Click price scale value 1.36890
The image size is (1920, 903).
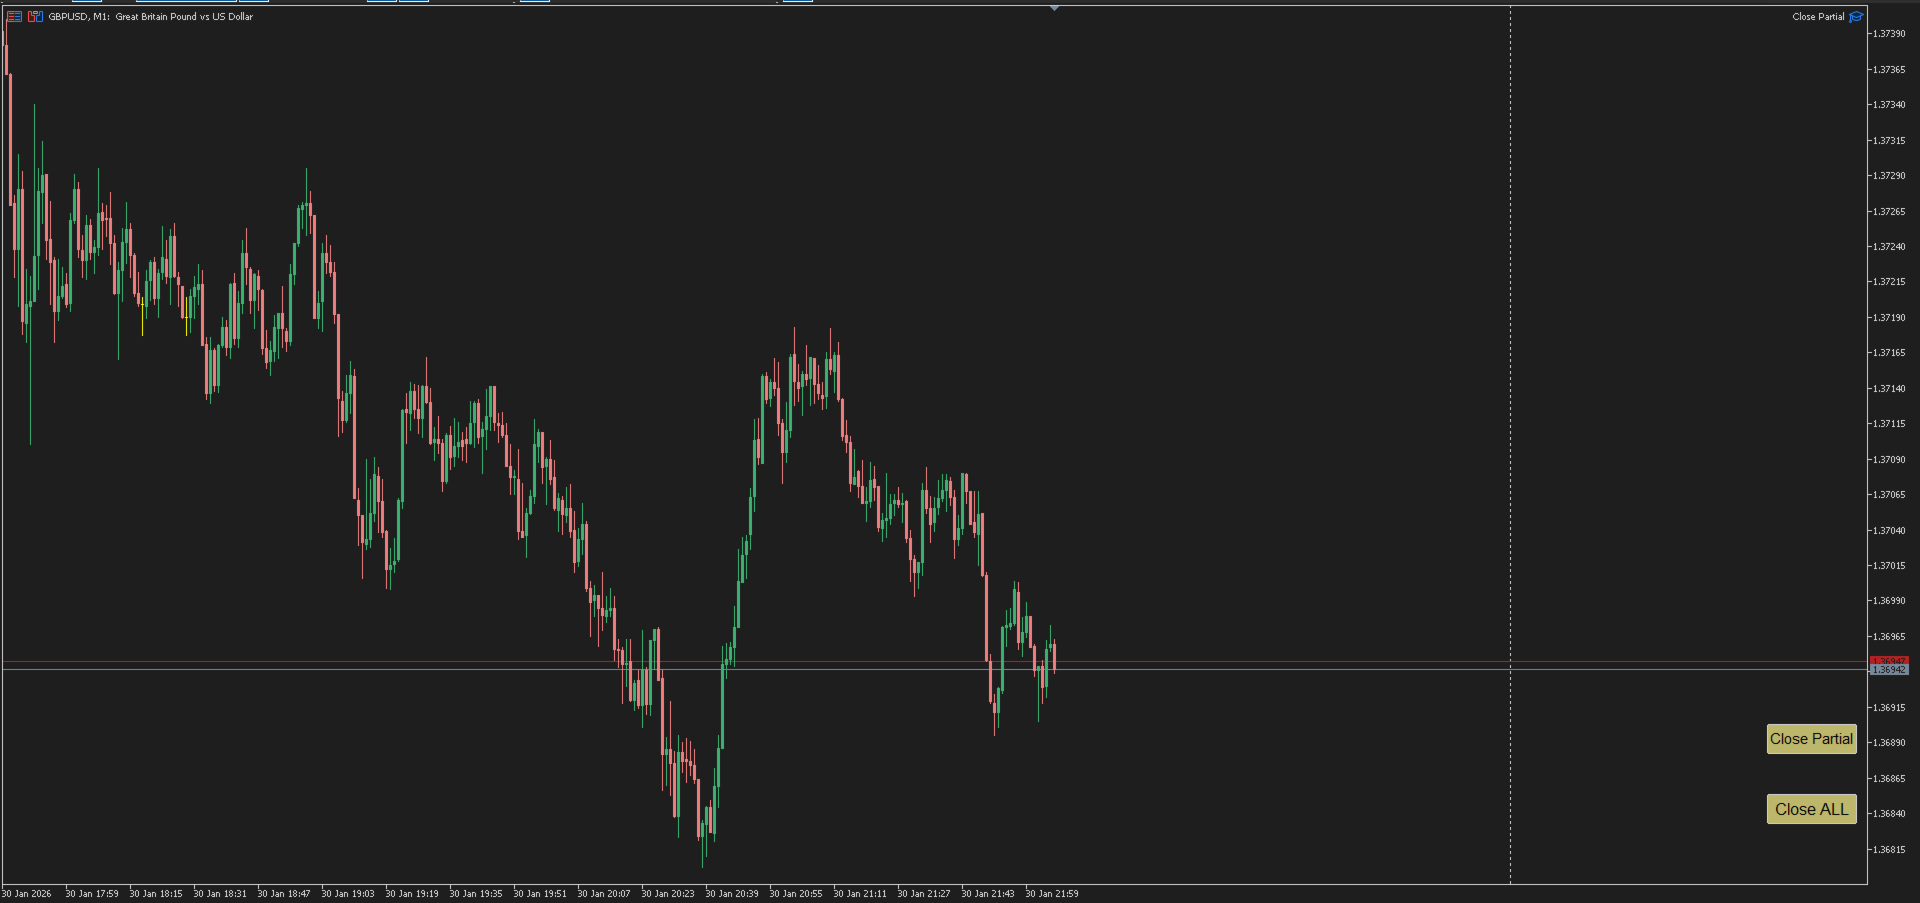tap(1889, 743)
